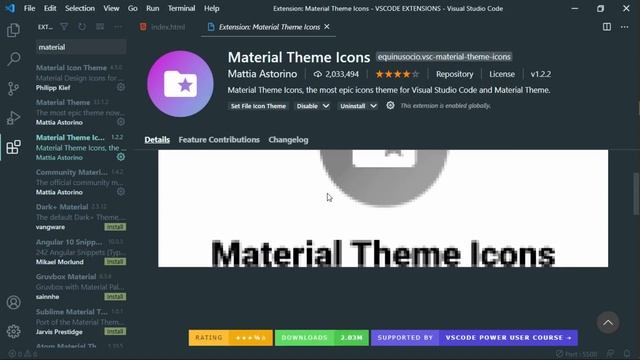Viewport: 640px width, 360px height.
Task: Click the equinusocio.vsc-material-theme-icons identifier
Action: pyautogui.click(x=444, y=57)
